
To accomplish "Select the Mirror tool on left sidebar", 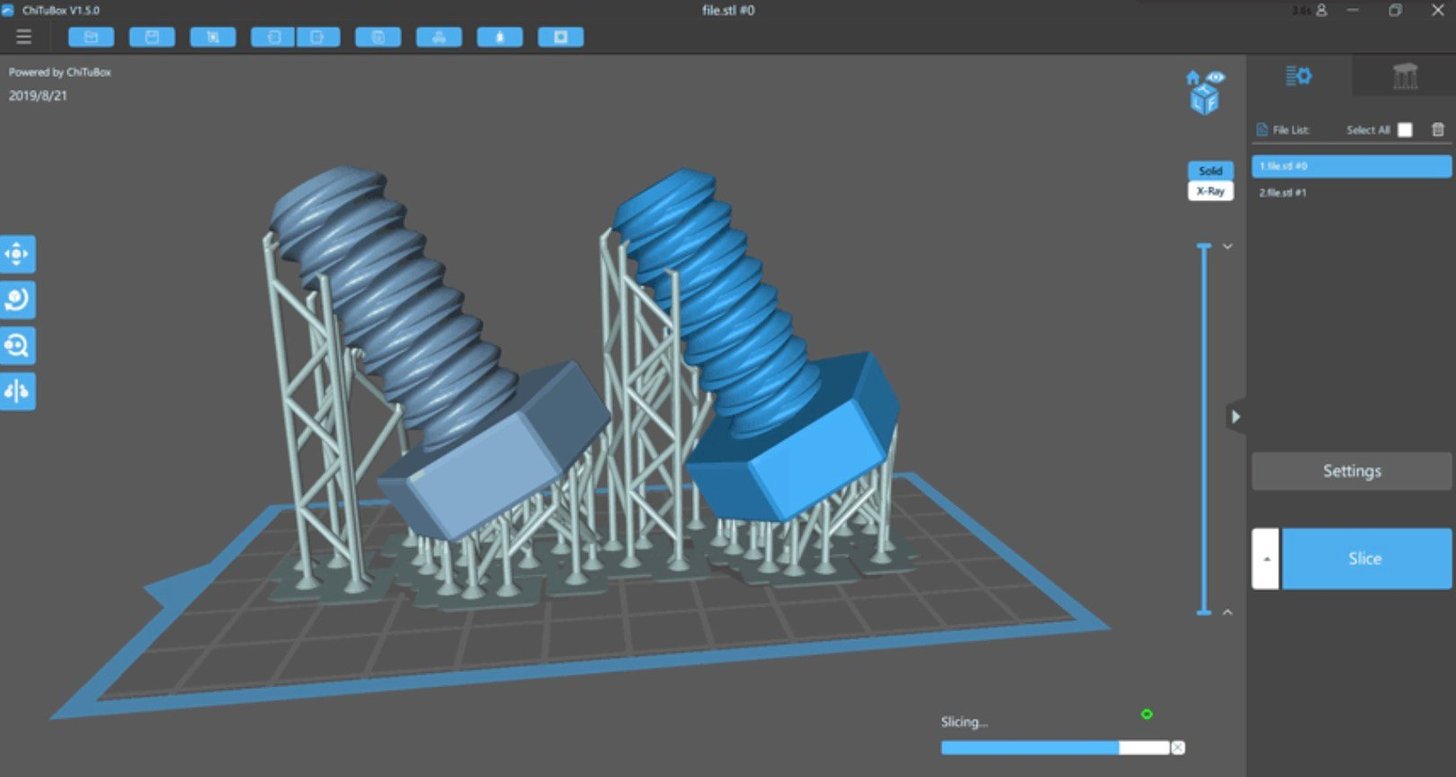I will click(17, 392).
